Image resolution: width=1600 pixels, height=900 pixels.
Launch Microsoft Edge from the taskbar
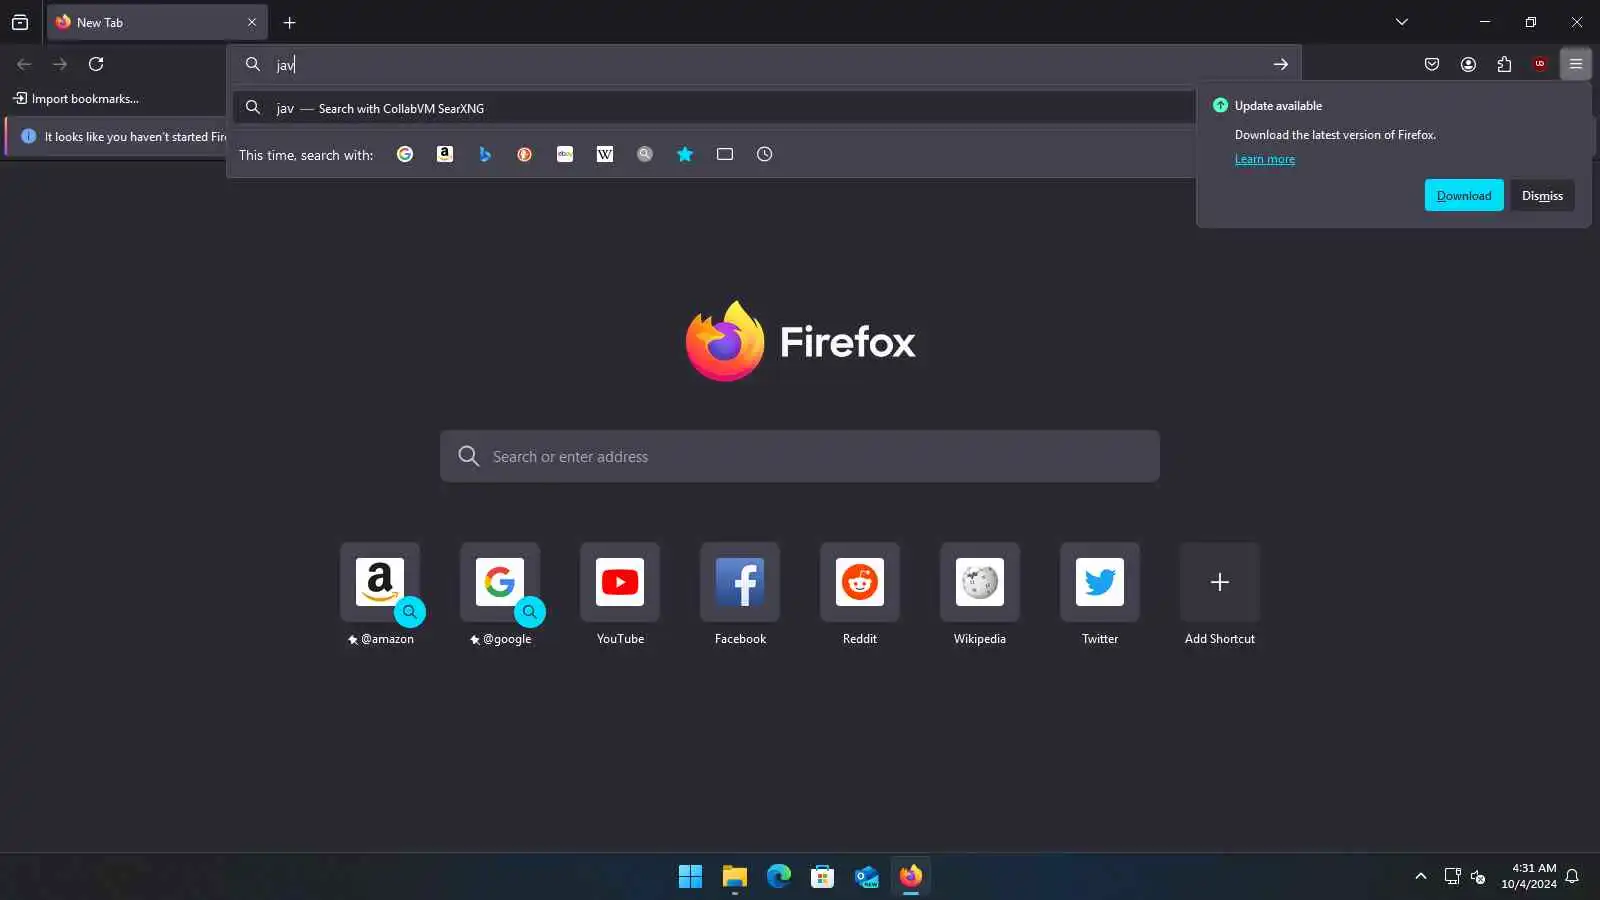tap(778, 876)
